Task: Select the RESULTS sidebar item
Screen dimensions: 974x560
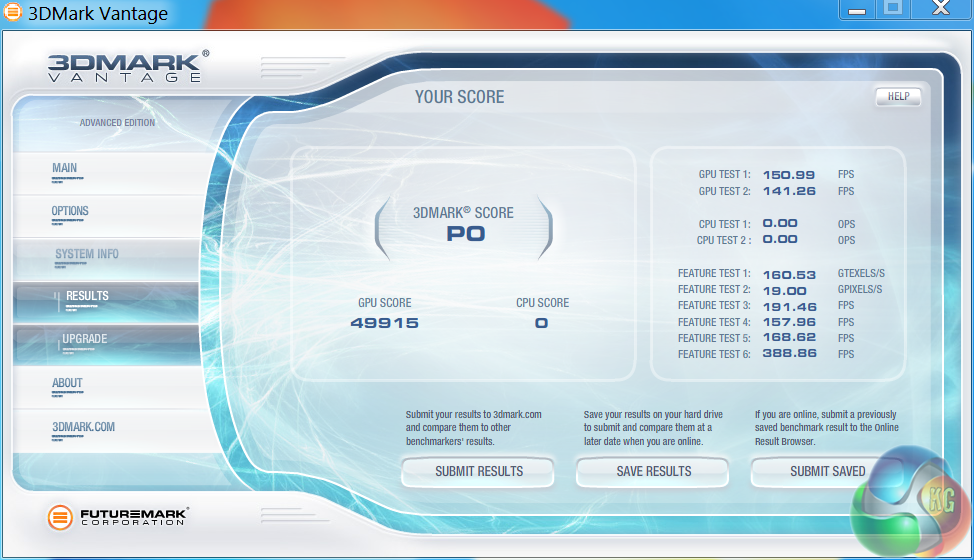Action: pos(107,302)
